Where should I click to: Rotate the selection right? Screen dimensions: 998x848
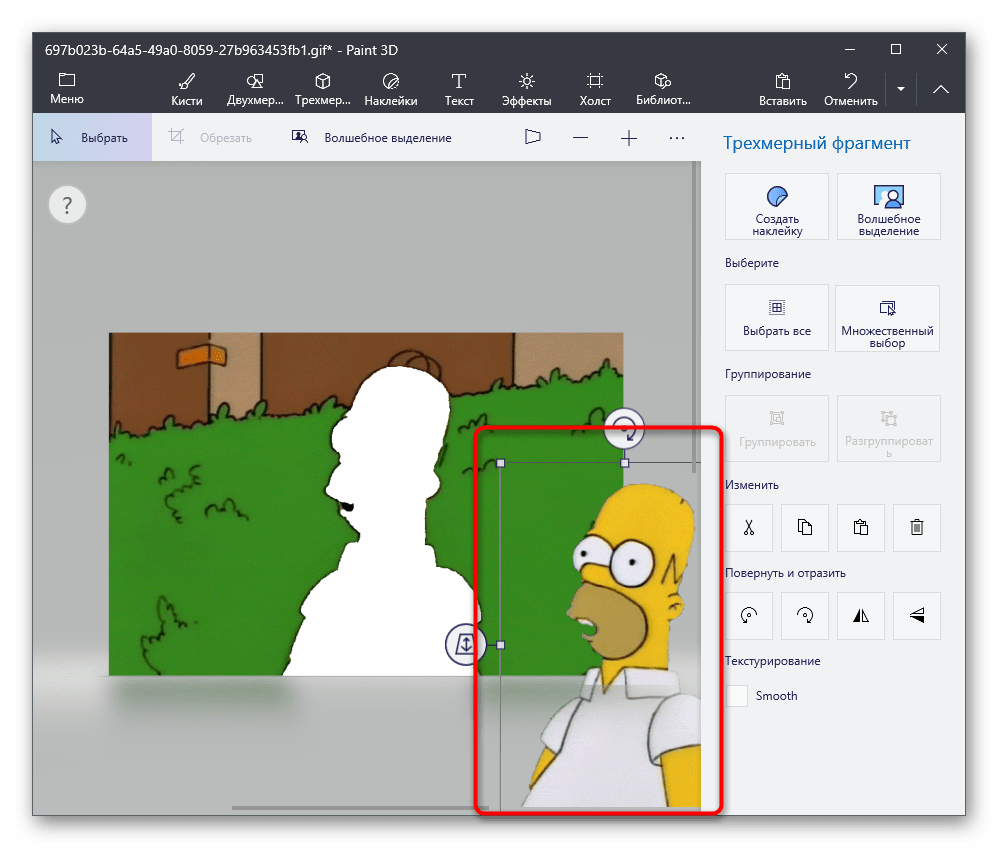pyautogui.click(x=804, y=616)
